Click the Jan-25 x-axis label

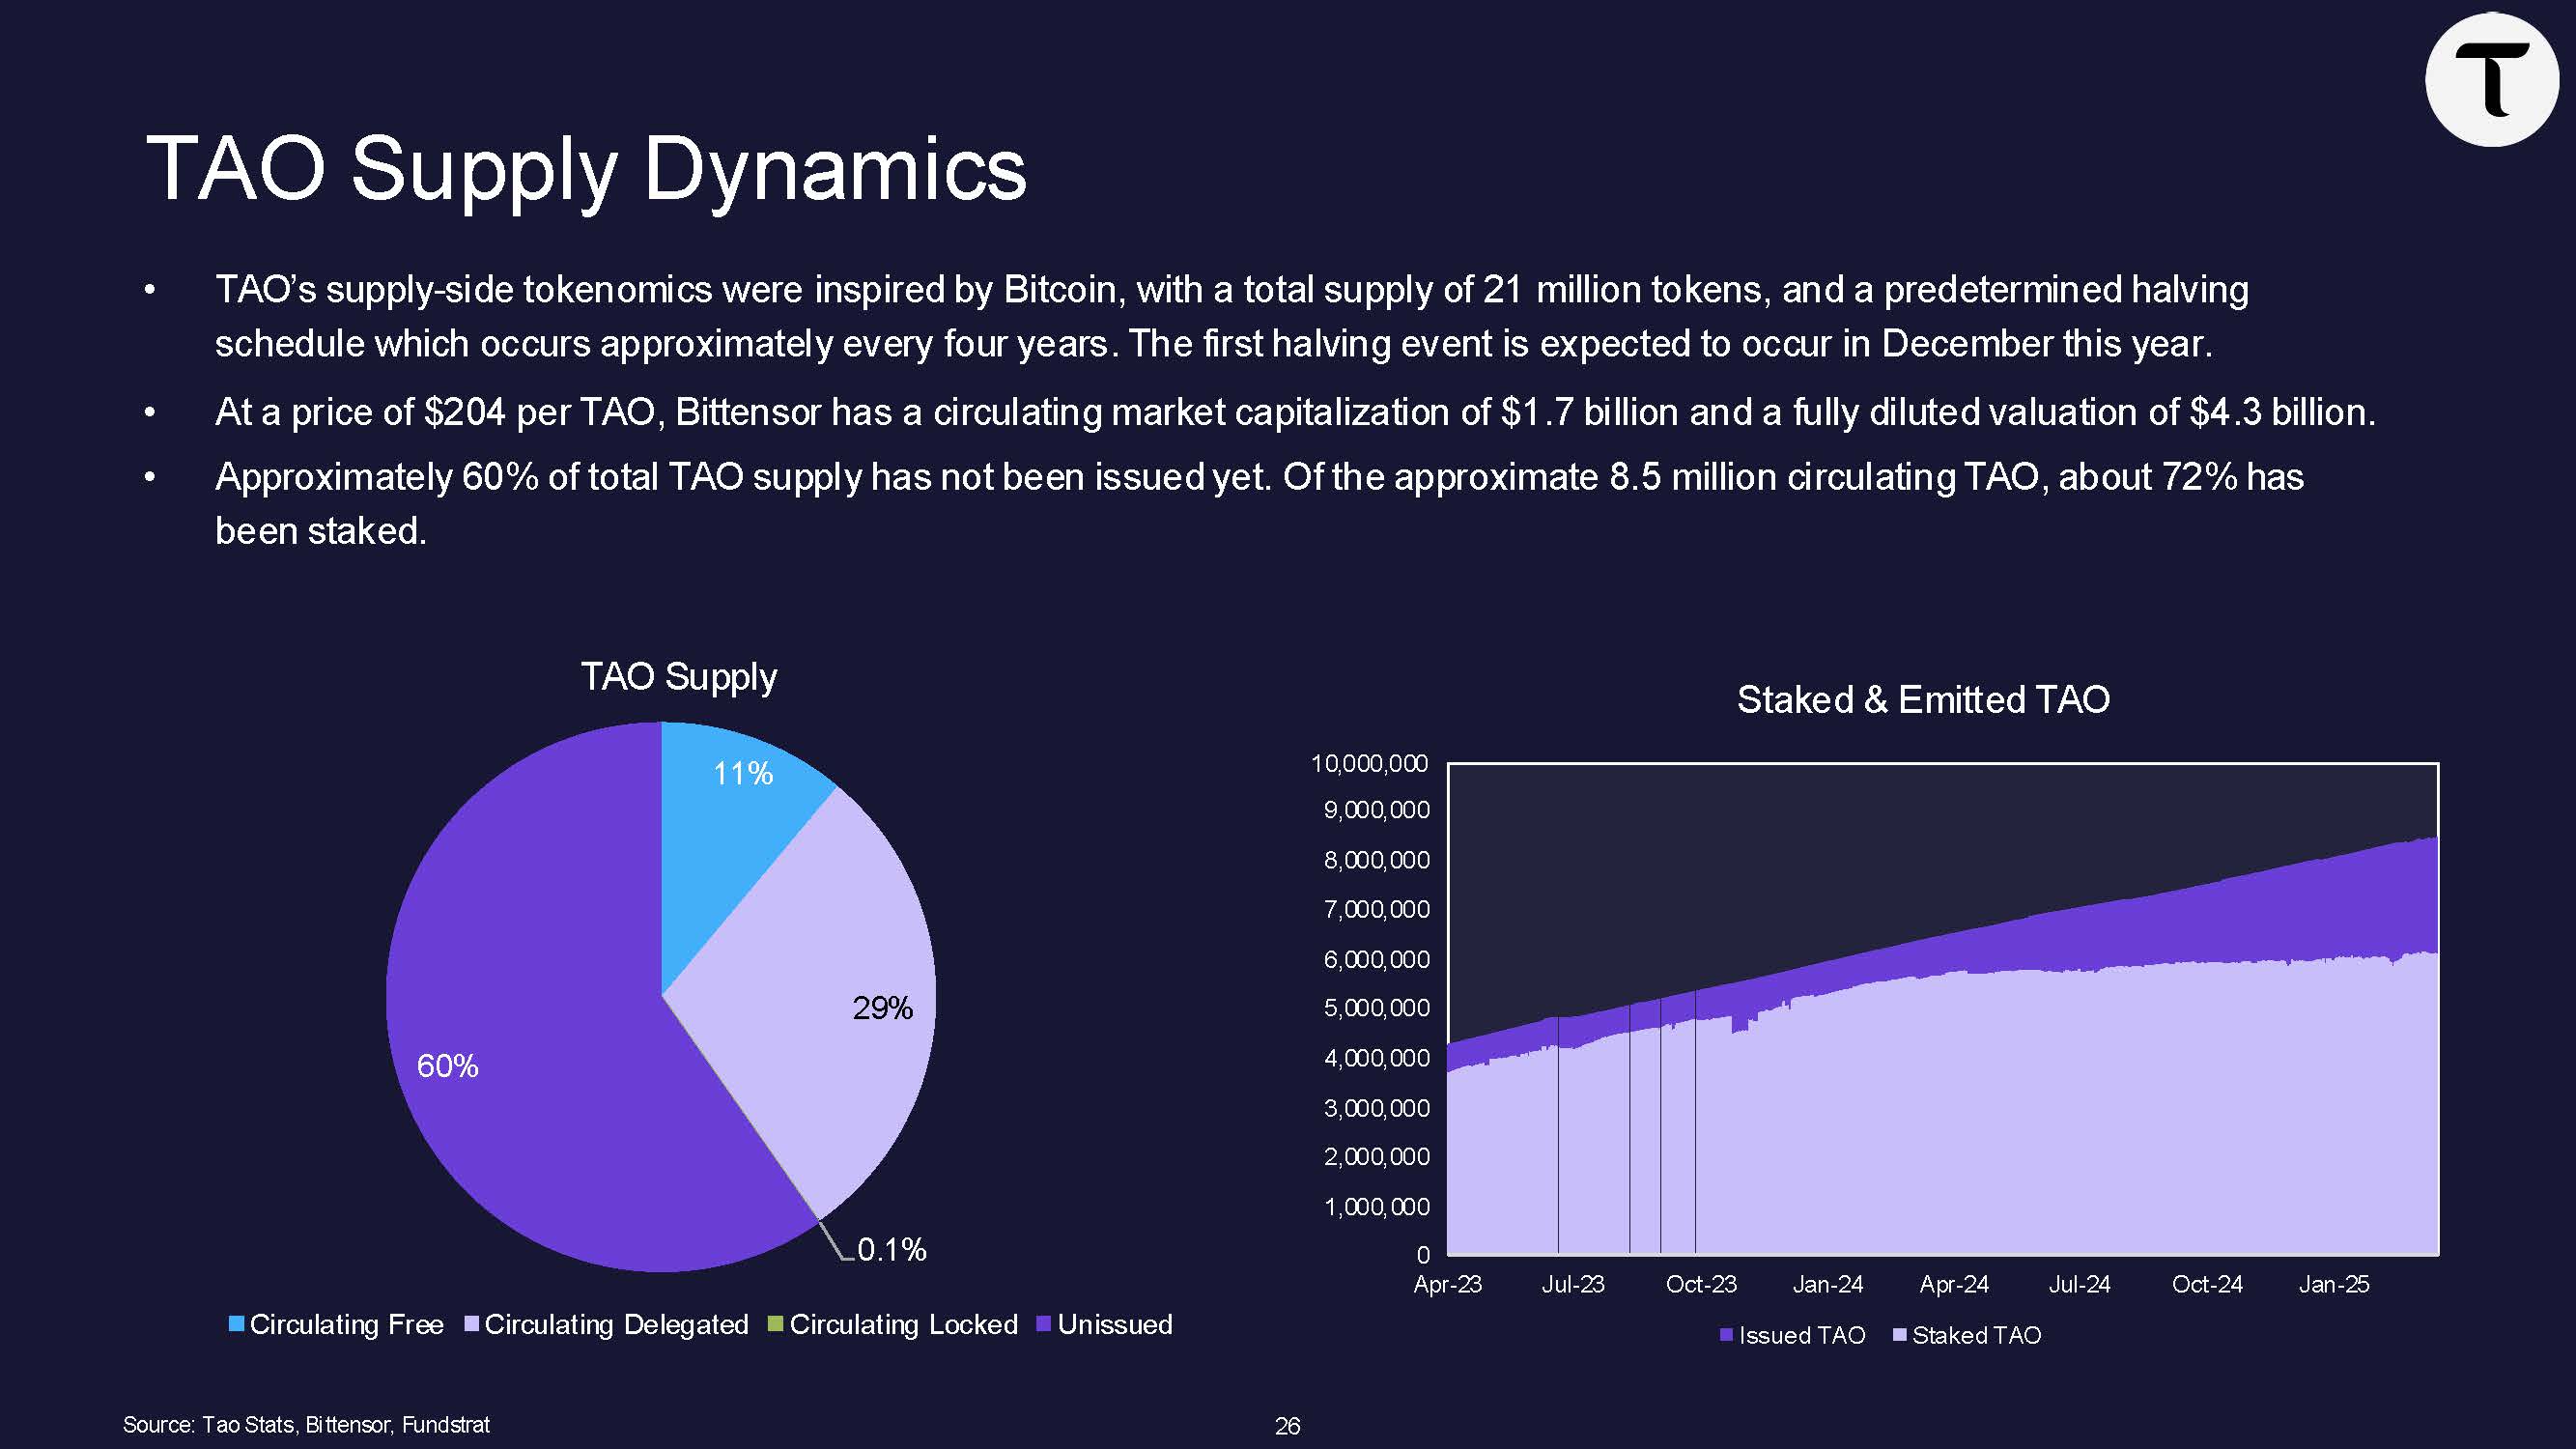pos(2333,1284)
